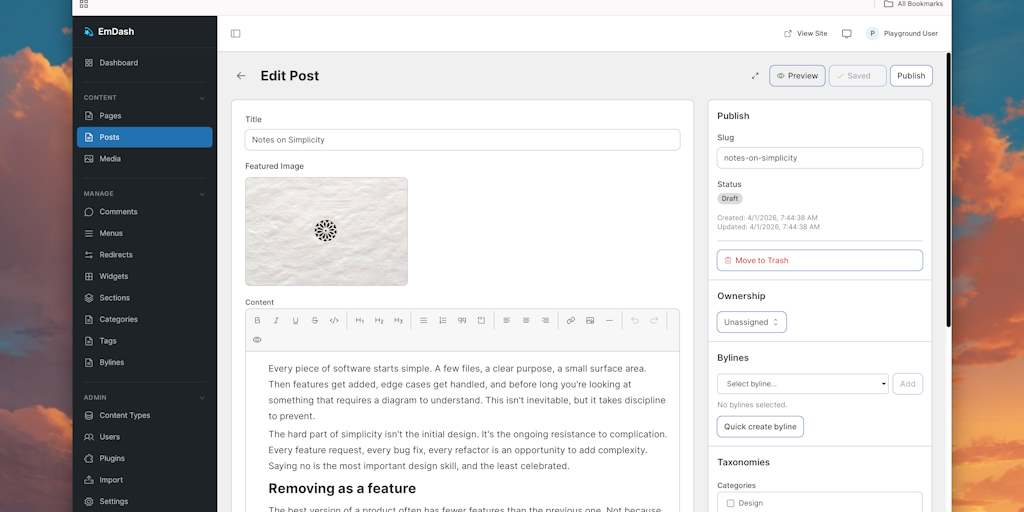
Task: Insert inline code with the code icon
Action: [334, 321]
